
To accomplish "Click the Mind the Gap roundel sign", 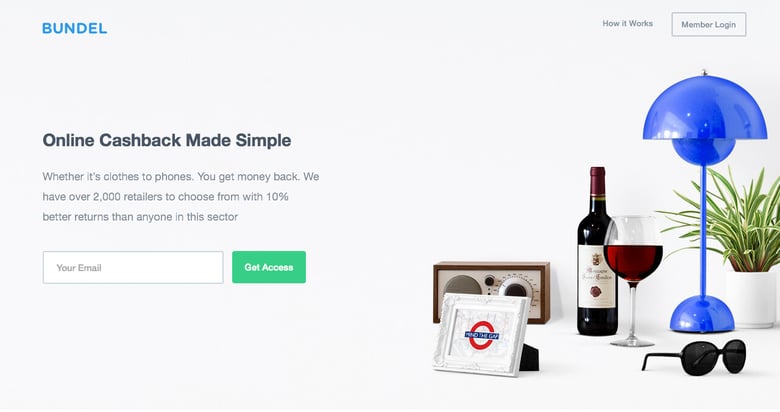I will [x=482, y=336].
